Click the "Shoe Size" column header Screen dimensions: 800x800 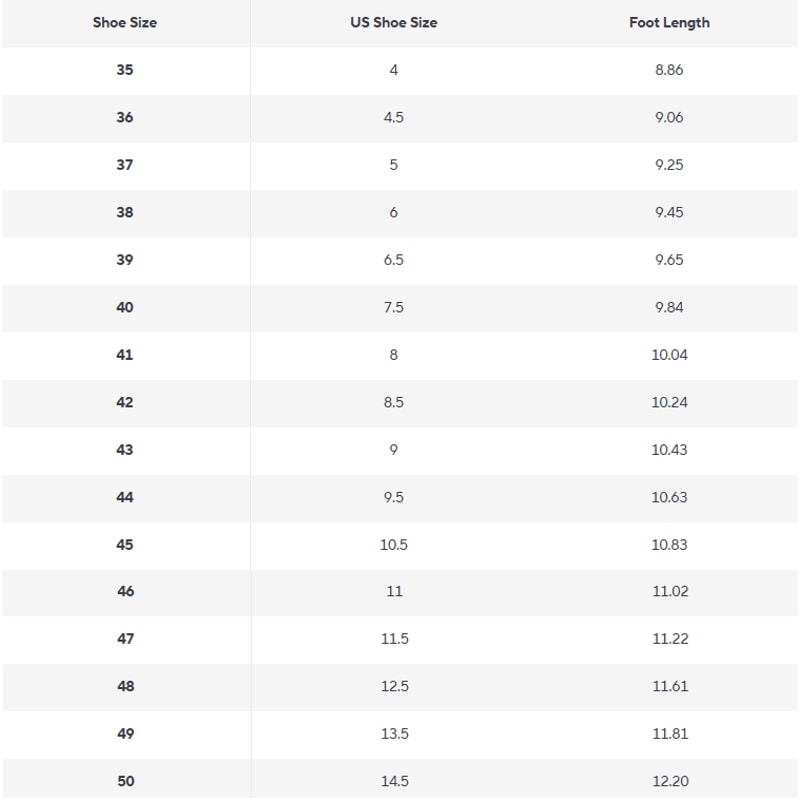point(125,22)
